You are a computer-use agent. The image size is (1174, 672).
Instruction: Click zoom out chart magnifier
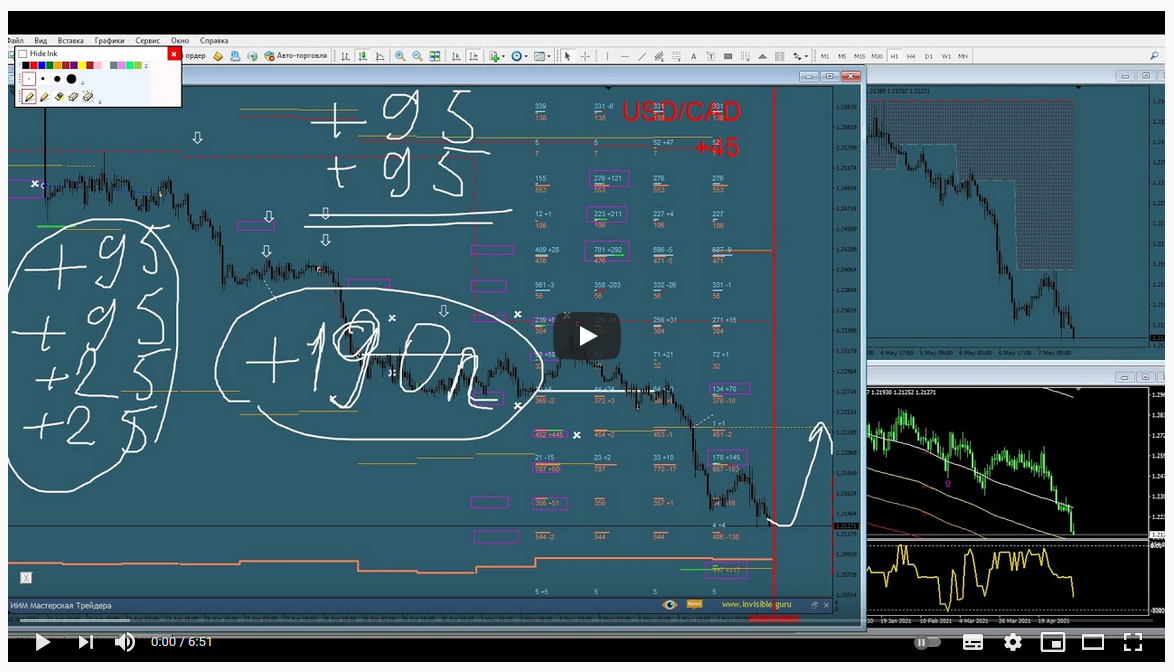coord(417,56)
